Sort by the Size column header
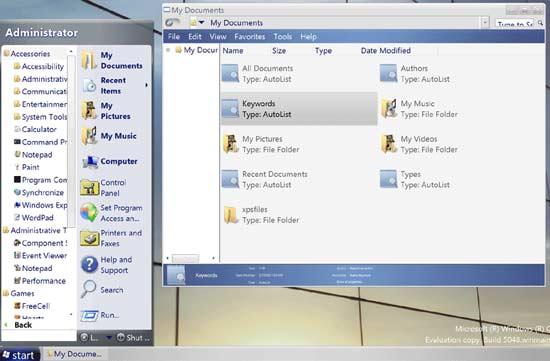Viewport: 550px width, 361px height. click(279, 51)
